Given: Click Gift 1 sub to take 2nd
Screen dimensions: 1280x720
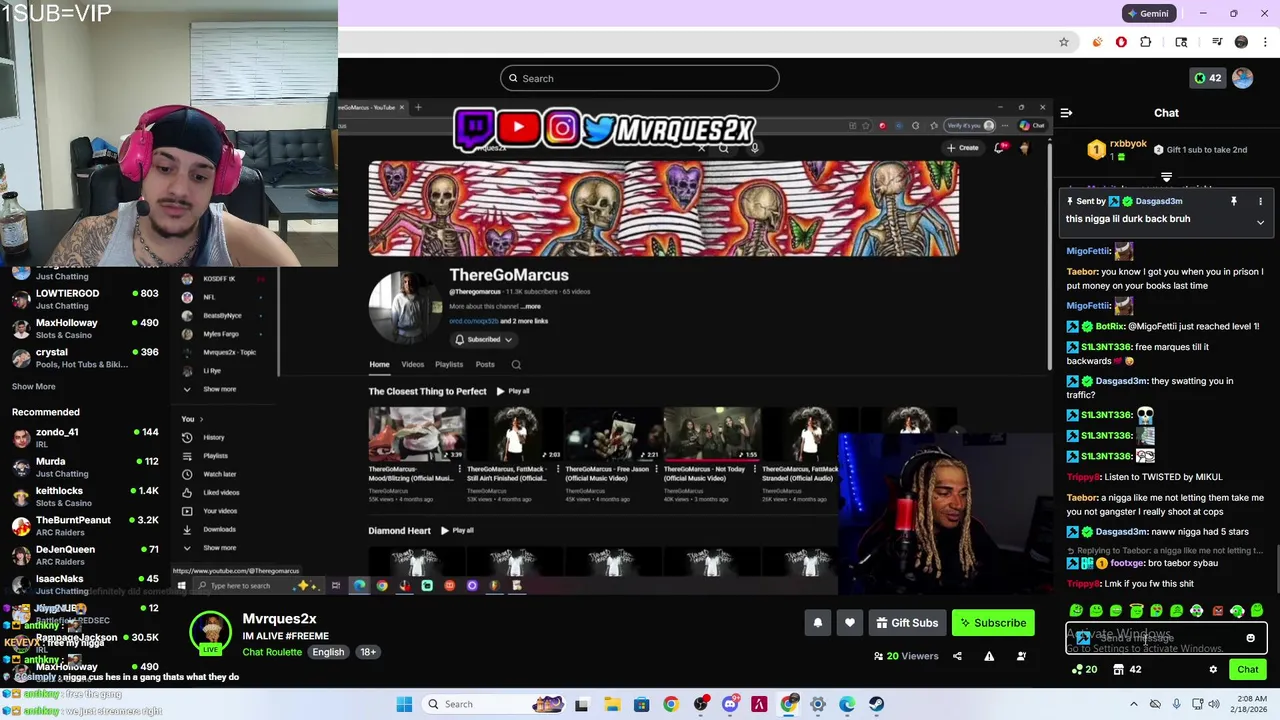Looking at the screenshot, I should click(x=1200, y=150).
